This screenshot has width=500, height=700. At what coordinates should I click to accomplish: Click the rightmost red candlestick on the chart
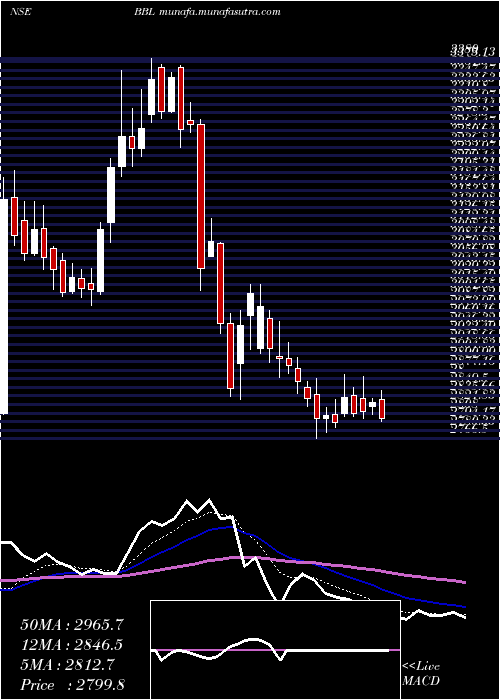pos(382,409)
